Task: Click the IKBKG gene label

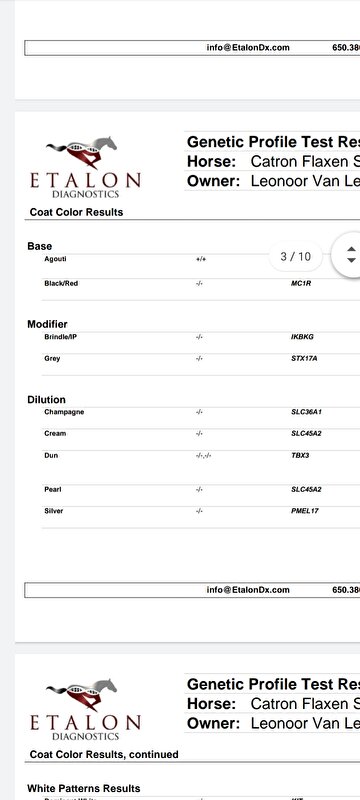Action: [302, 337]
